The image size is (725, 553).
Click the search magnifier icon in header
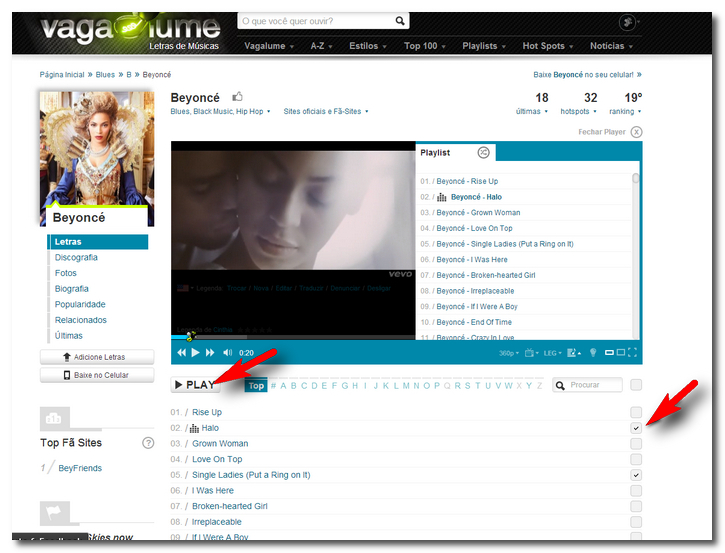click(400, 21)
